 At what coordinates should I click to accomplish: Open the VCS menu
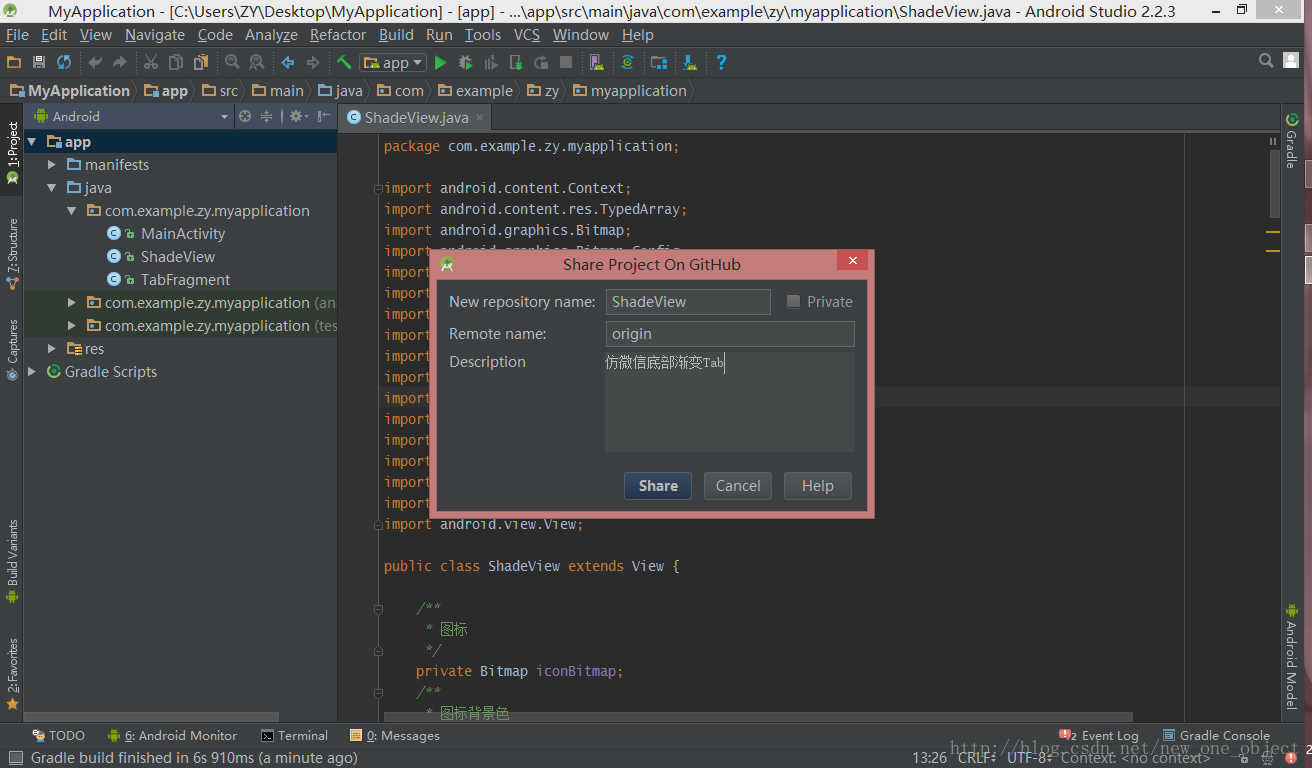(x=527, y=34)
